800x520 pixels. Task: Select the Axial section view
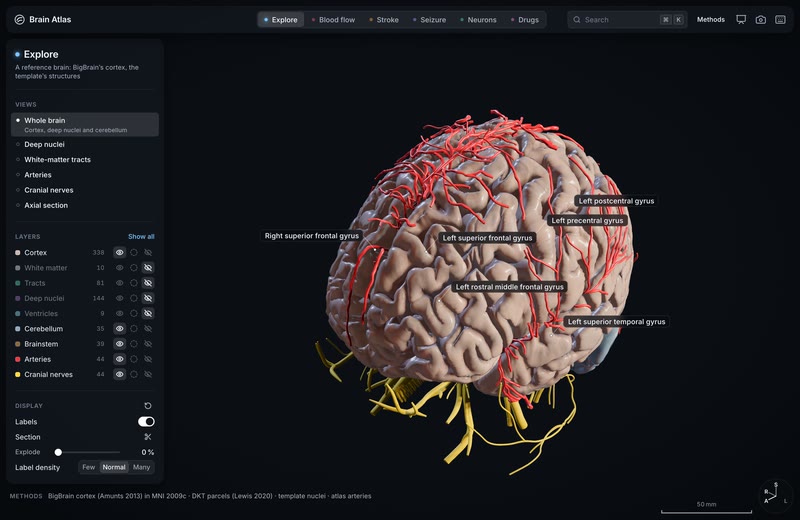pos(85,205)
